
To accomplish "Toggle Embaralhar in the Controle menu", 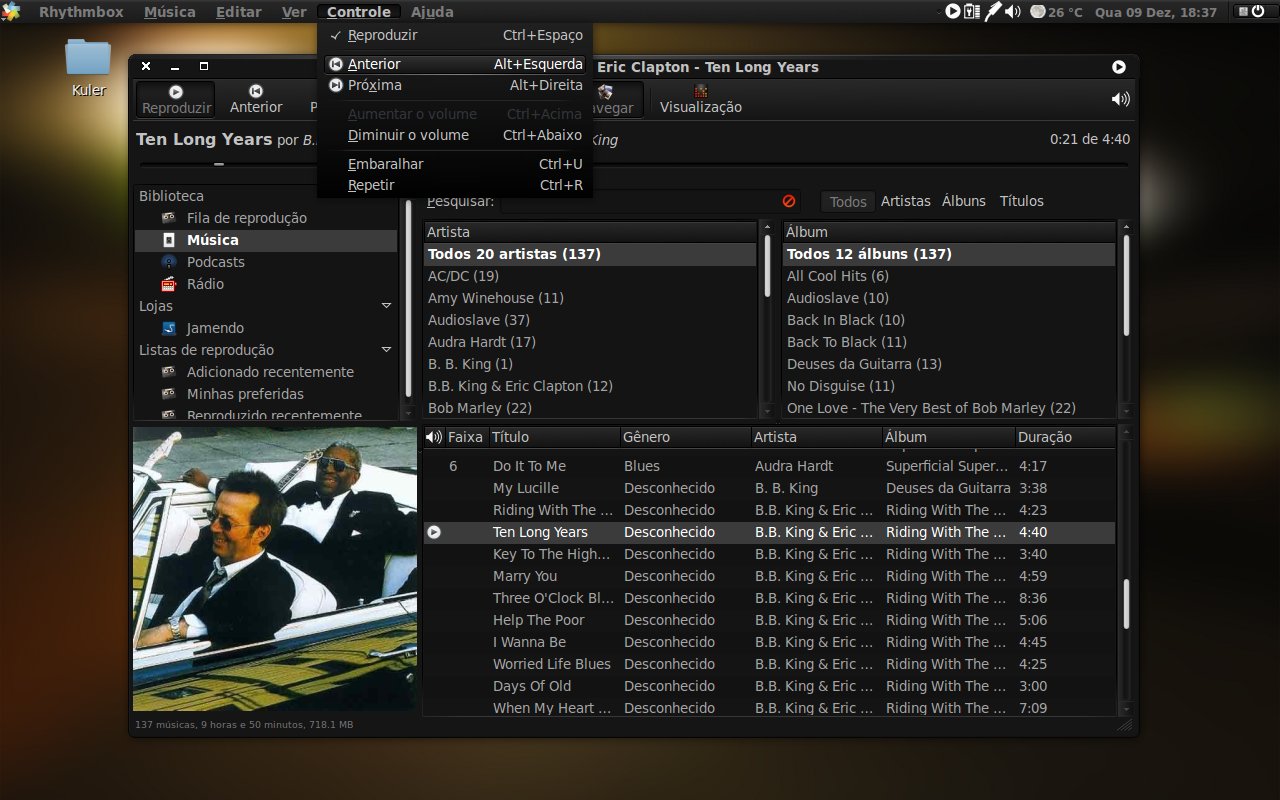I will [x=455, y=164].
